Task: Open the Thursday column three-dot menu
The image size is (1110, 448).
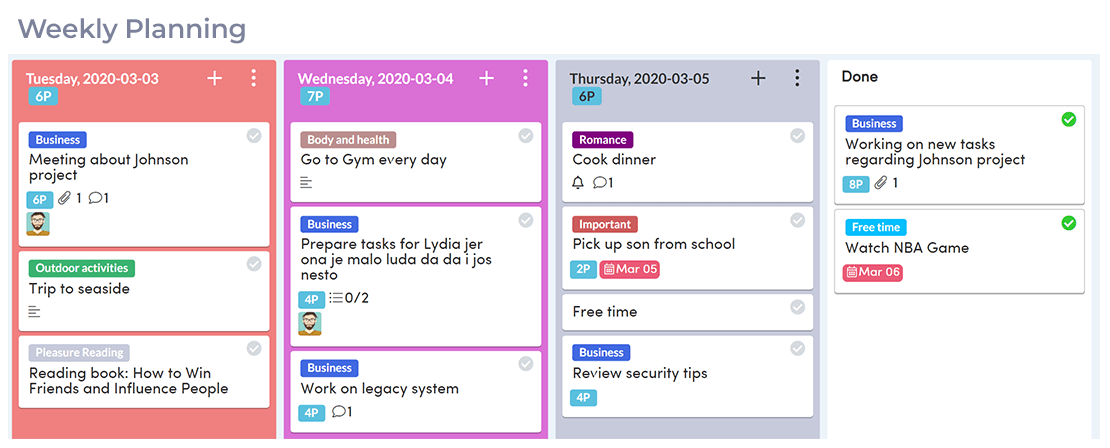Action: click(x=797, y=78)
